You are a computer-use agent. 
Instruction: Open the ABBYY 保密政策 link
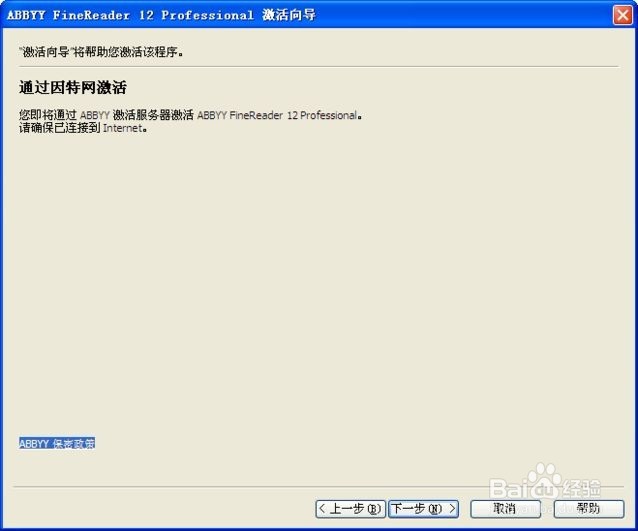tap(57, 443)
